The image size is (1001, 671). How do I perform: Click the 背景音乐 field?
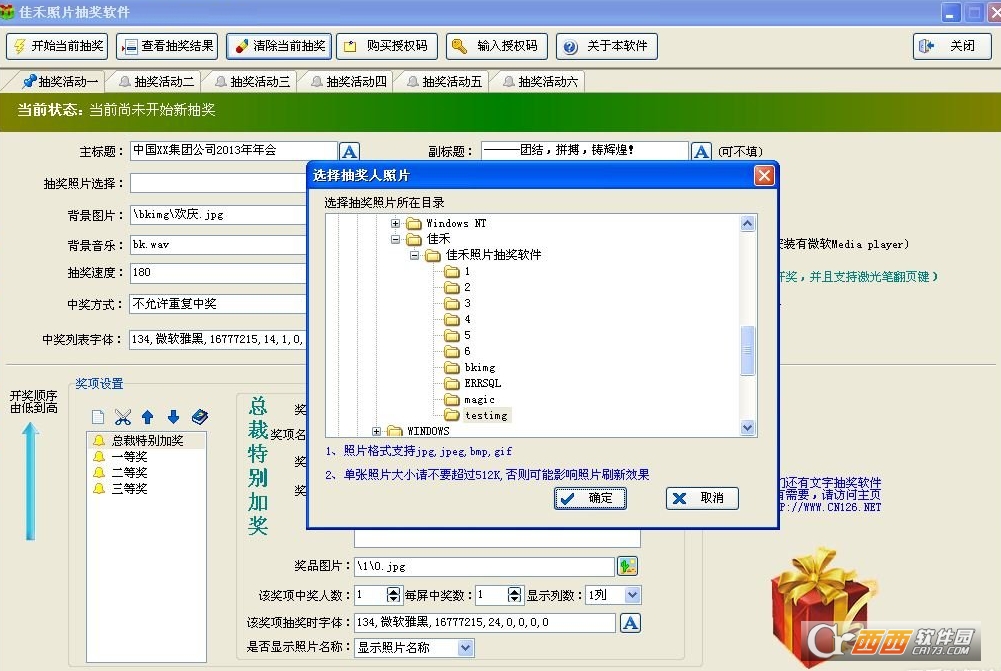218,245
